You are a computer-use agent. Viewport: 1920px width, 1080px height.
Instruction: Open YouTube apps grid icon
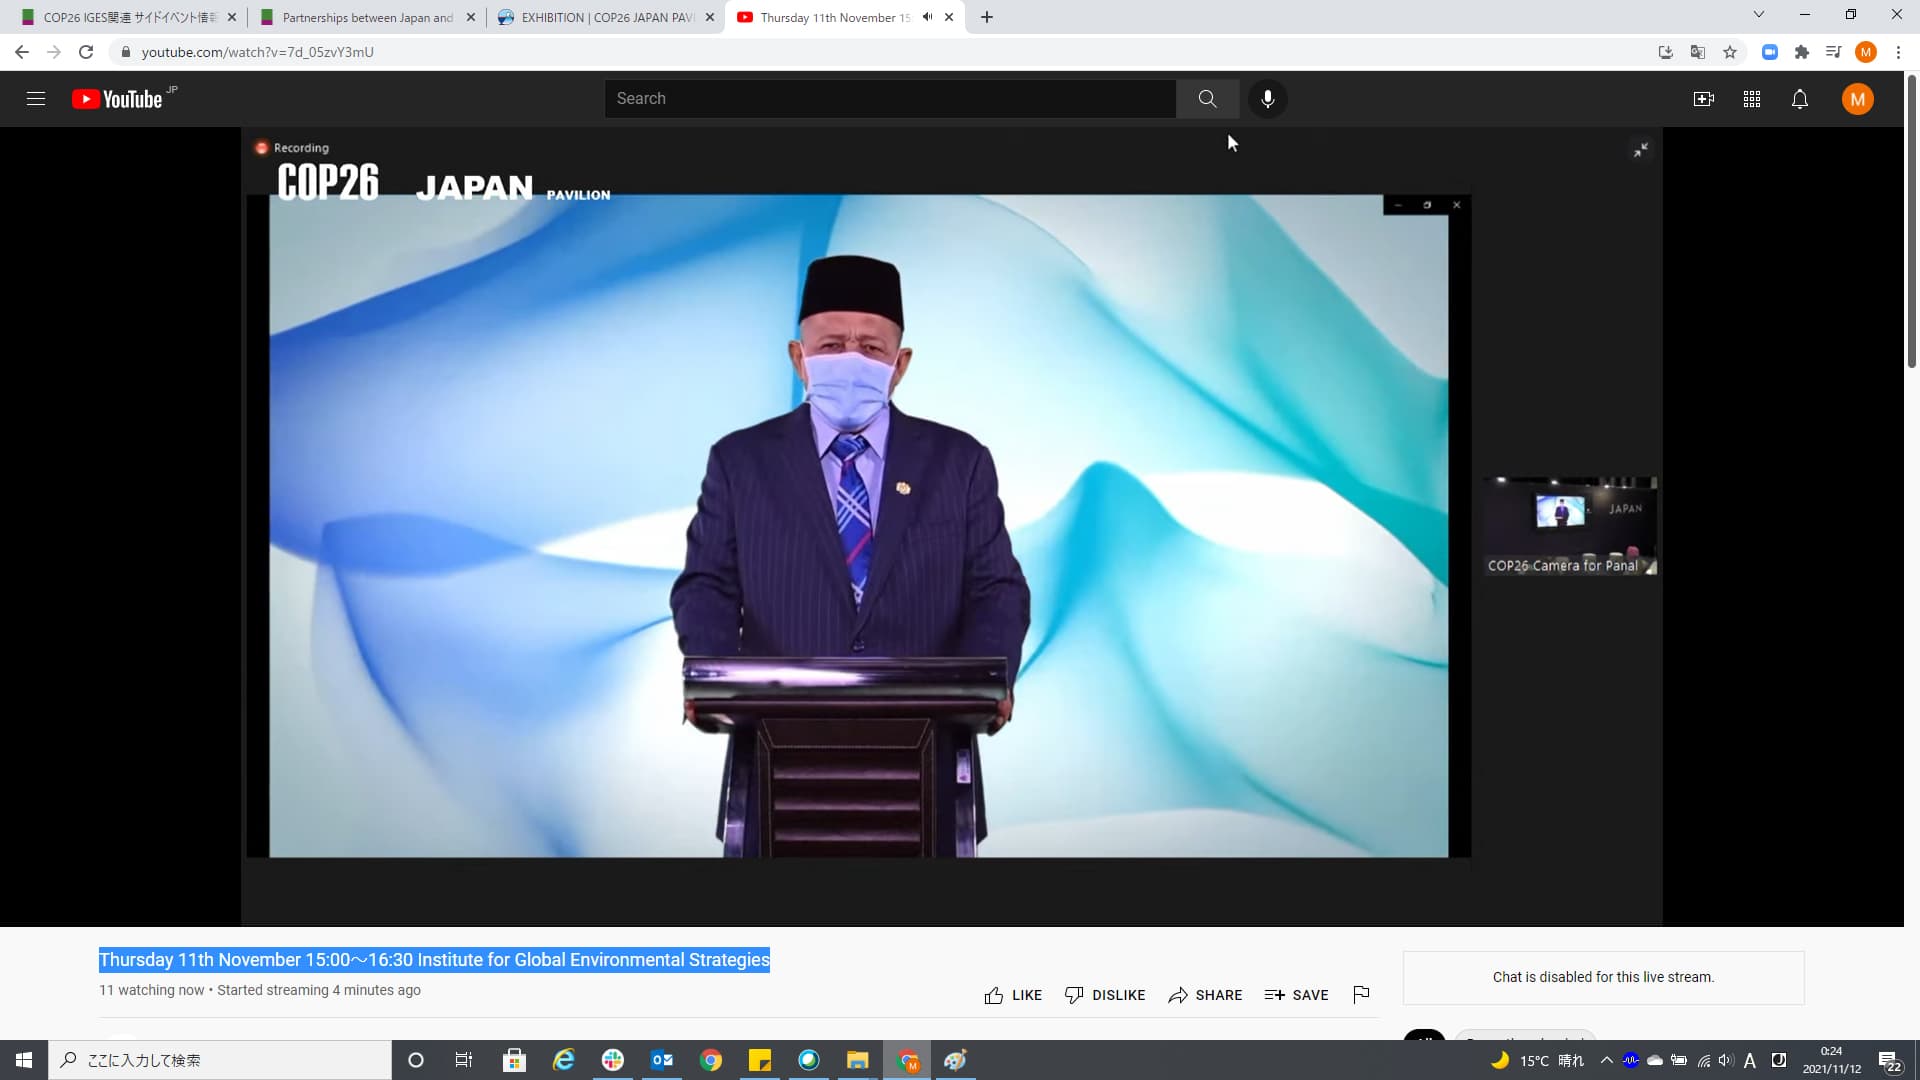tap(1751, 99)
